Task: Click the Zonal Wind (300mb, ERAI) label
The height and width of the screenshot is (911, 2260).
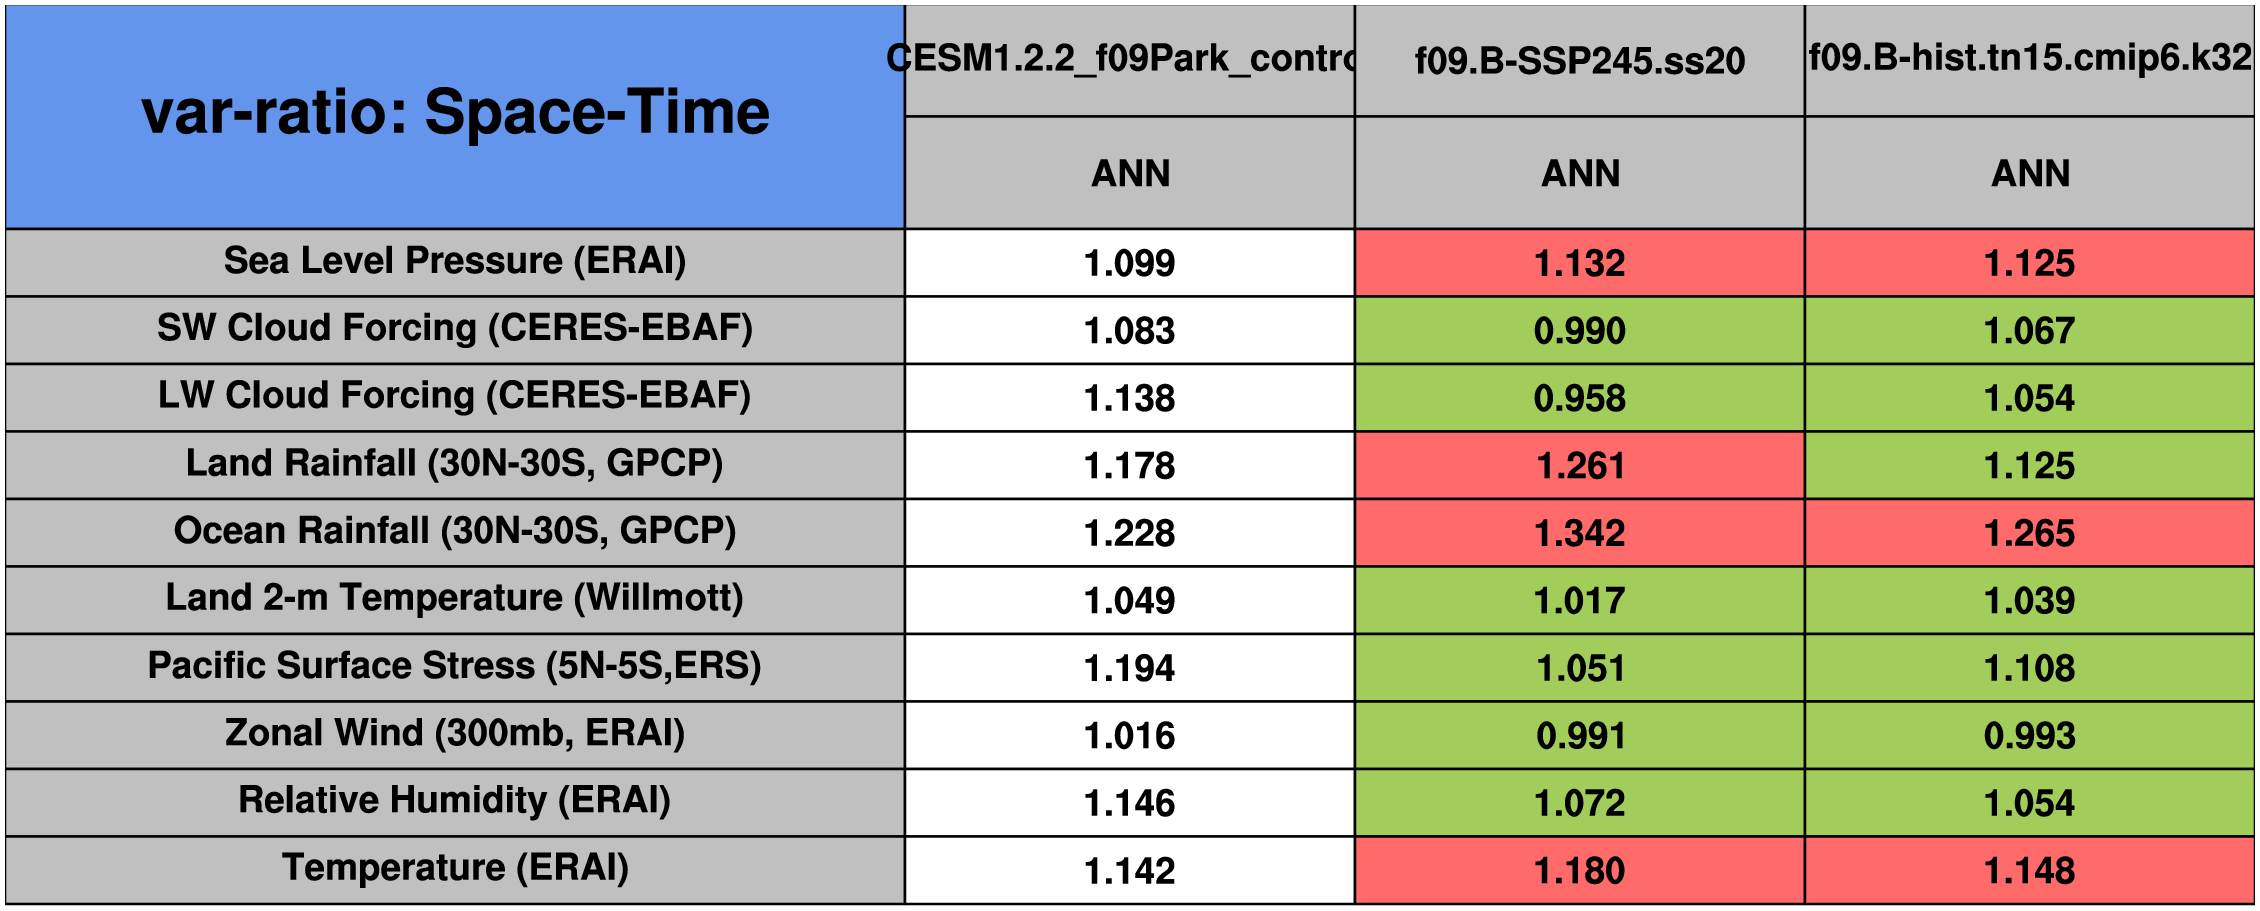Action: coord(455,733)
